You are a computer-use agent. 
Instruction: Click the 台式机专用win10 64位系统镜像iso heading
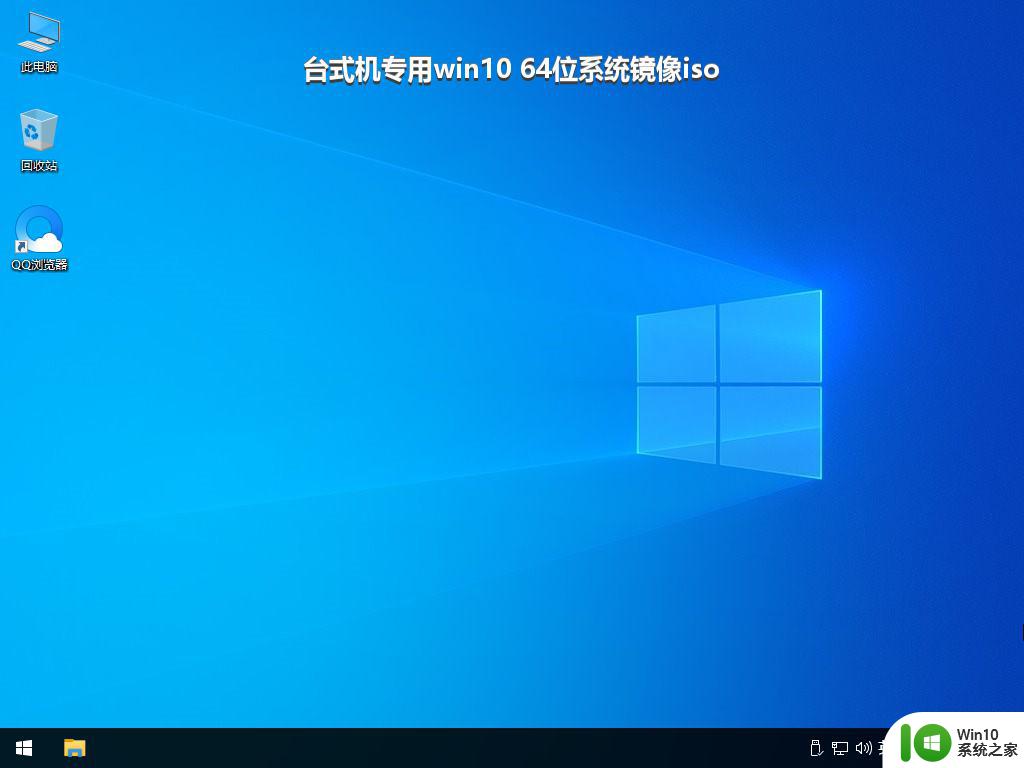pyautogui.click(x=511, y=70)
